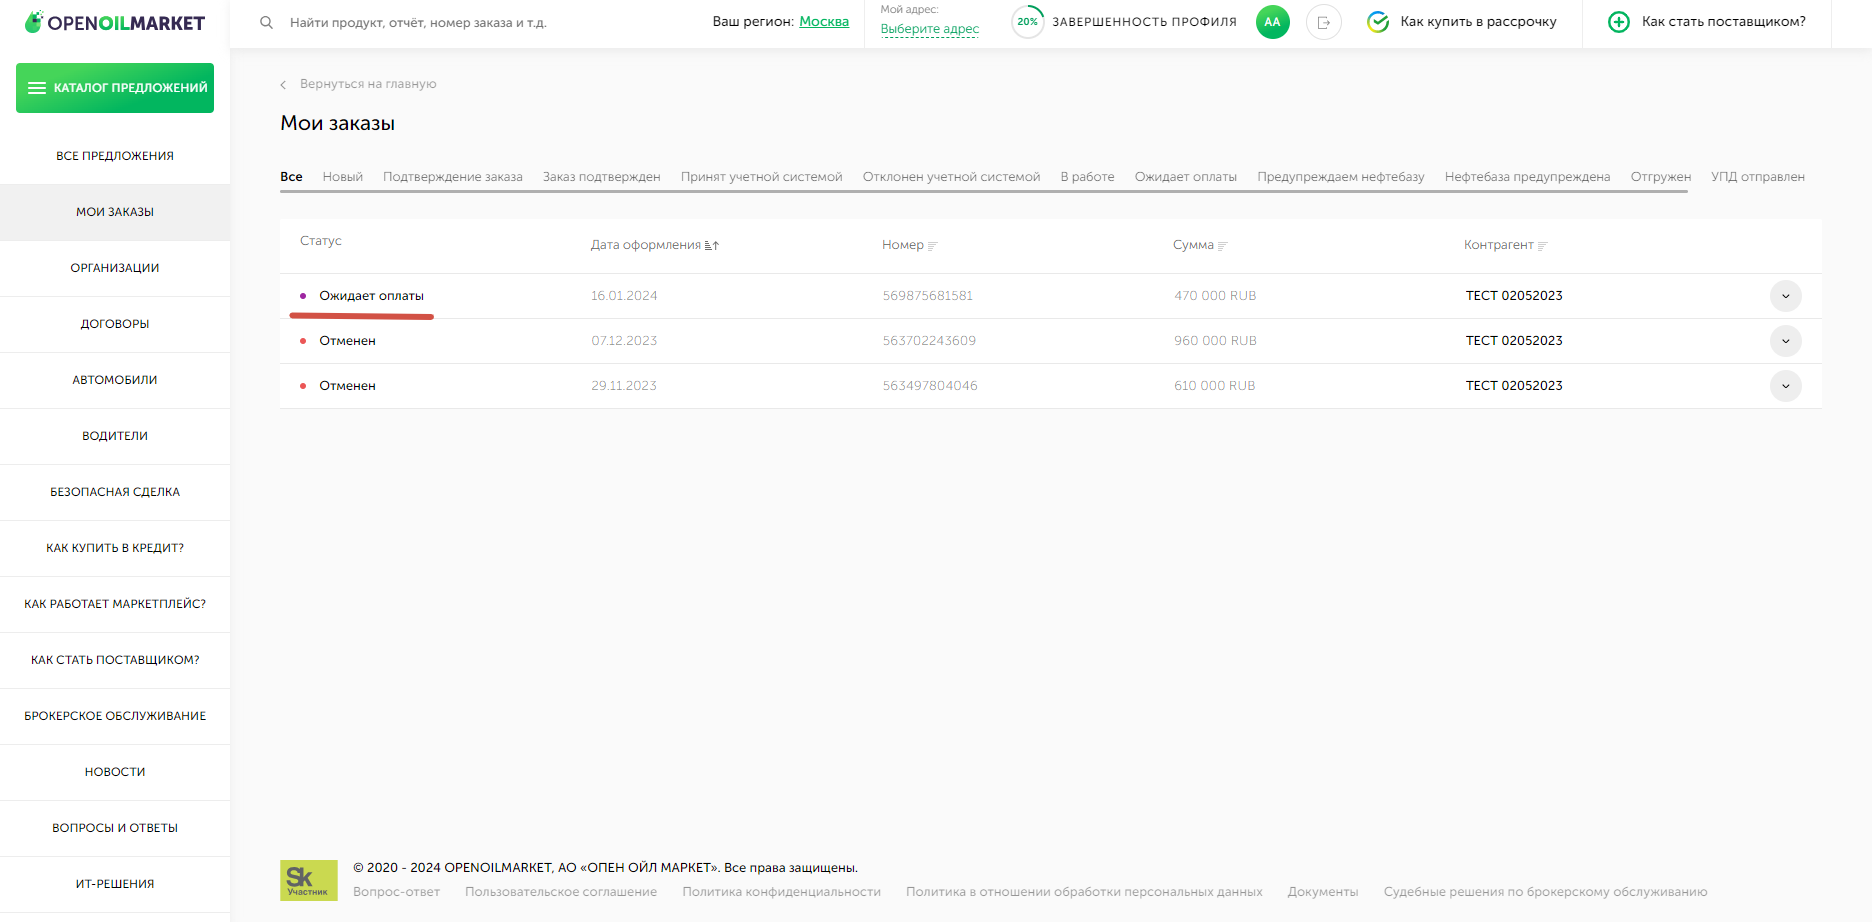Sort by Контрагент column icon
The width and height of the screenshot is (1872, 922).
click(1542, 246)
